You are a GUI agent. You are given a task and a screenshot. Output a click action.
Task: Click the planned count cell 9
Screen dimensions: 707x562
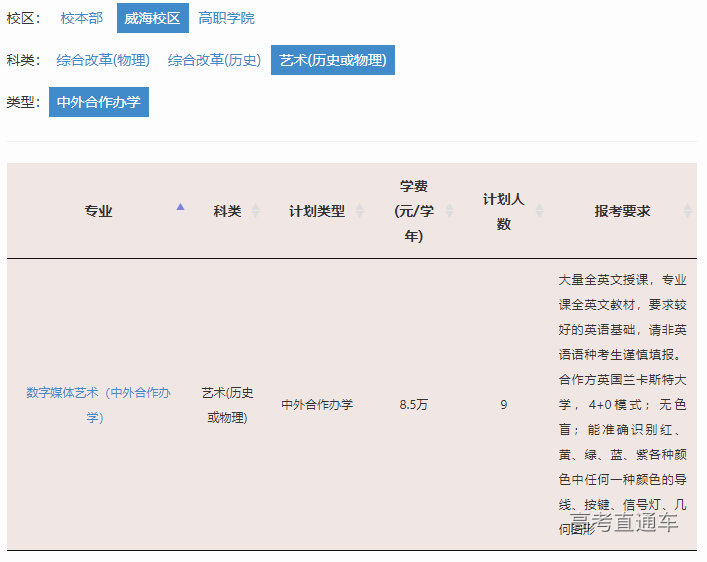click(x=504, y=405)
